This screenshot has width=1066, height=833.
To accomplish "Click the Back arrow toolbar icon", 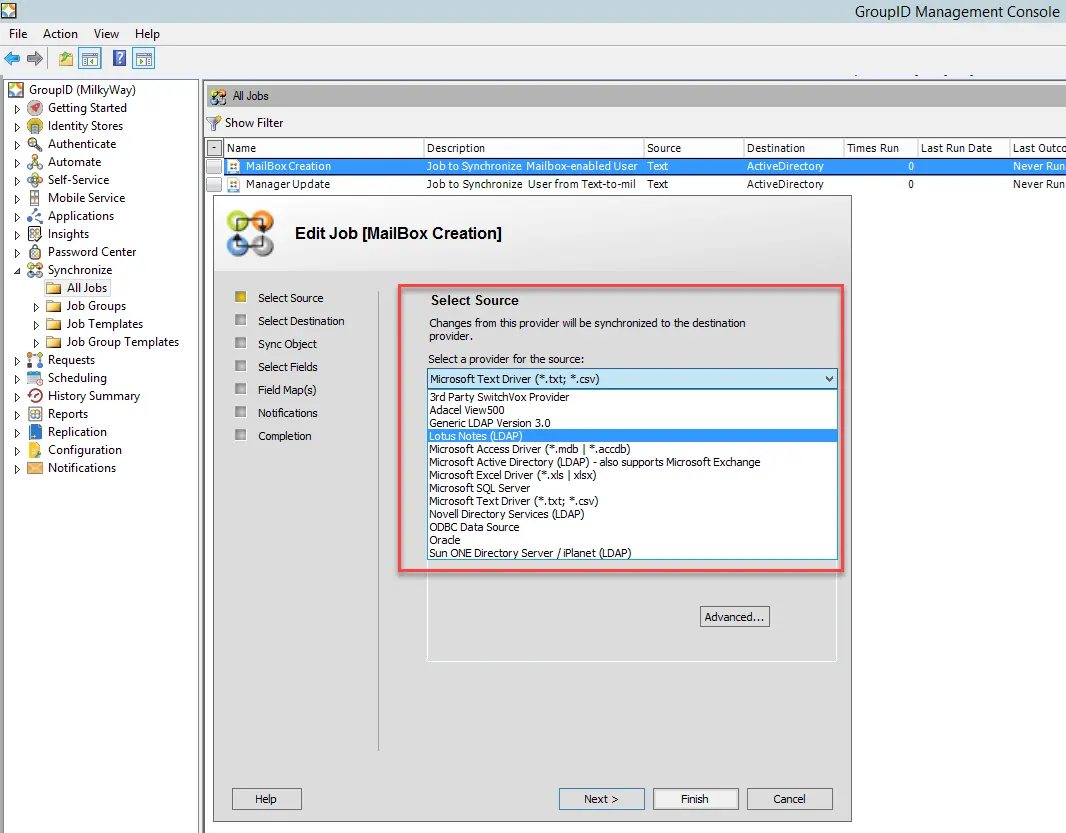I will pyautogui.click(x=12, y=59).
